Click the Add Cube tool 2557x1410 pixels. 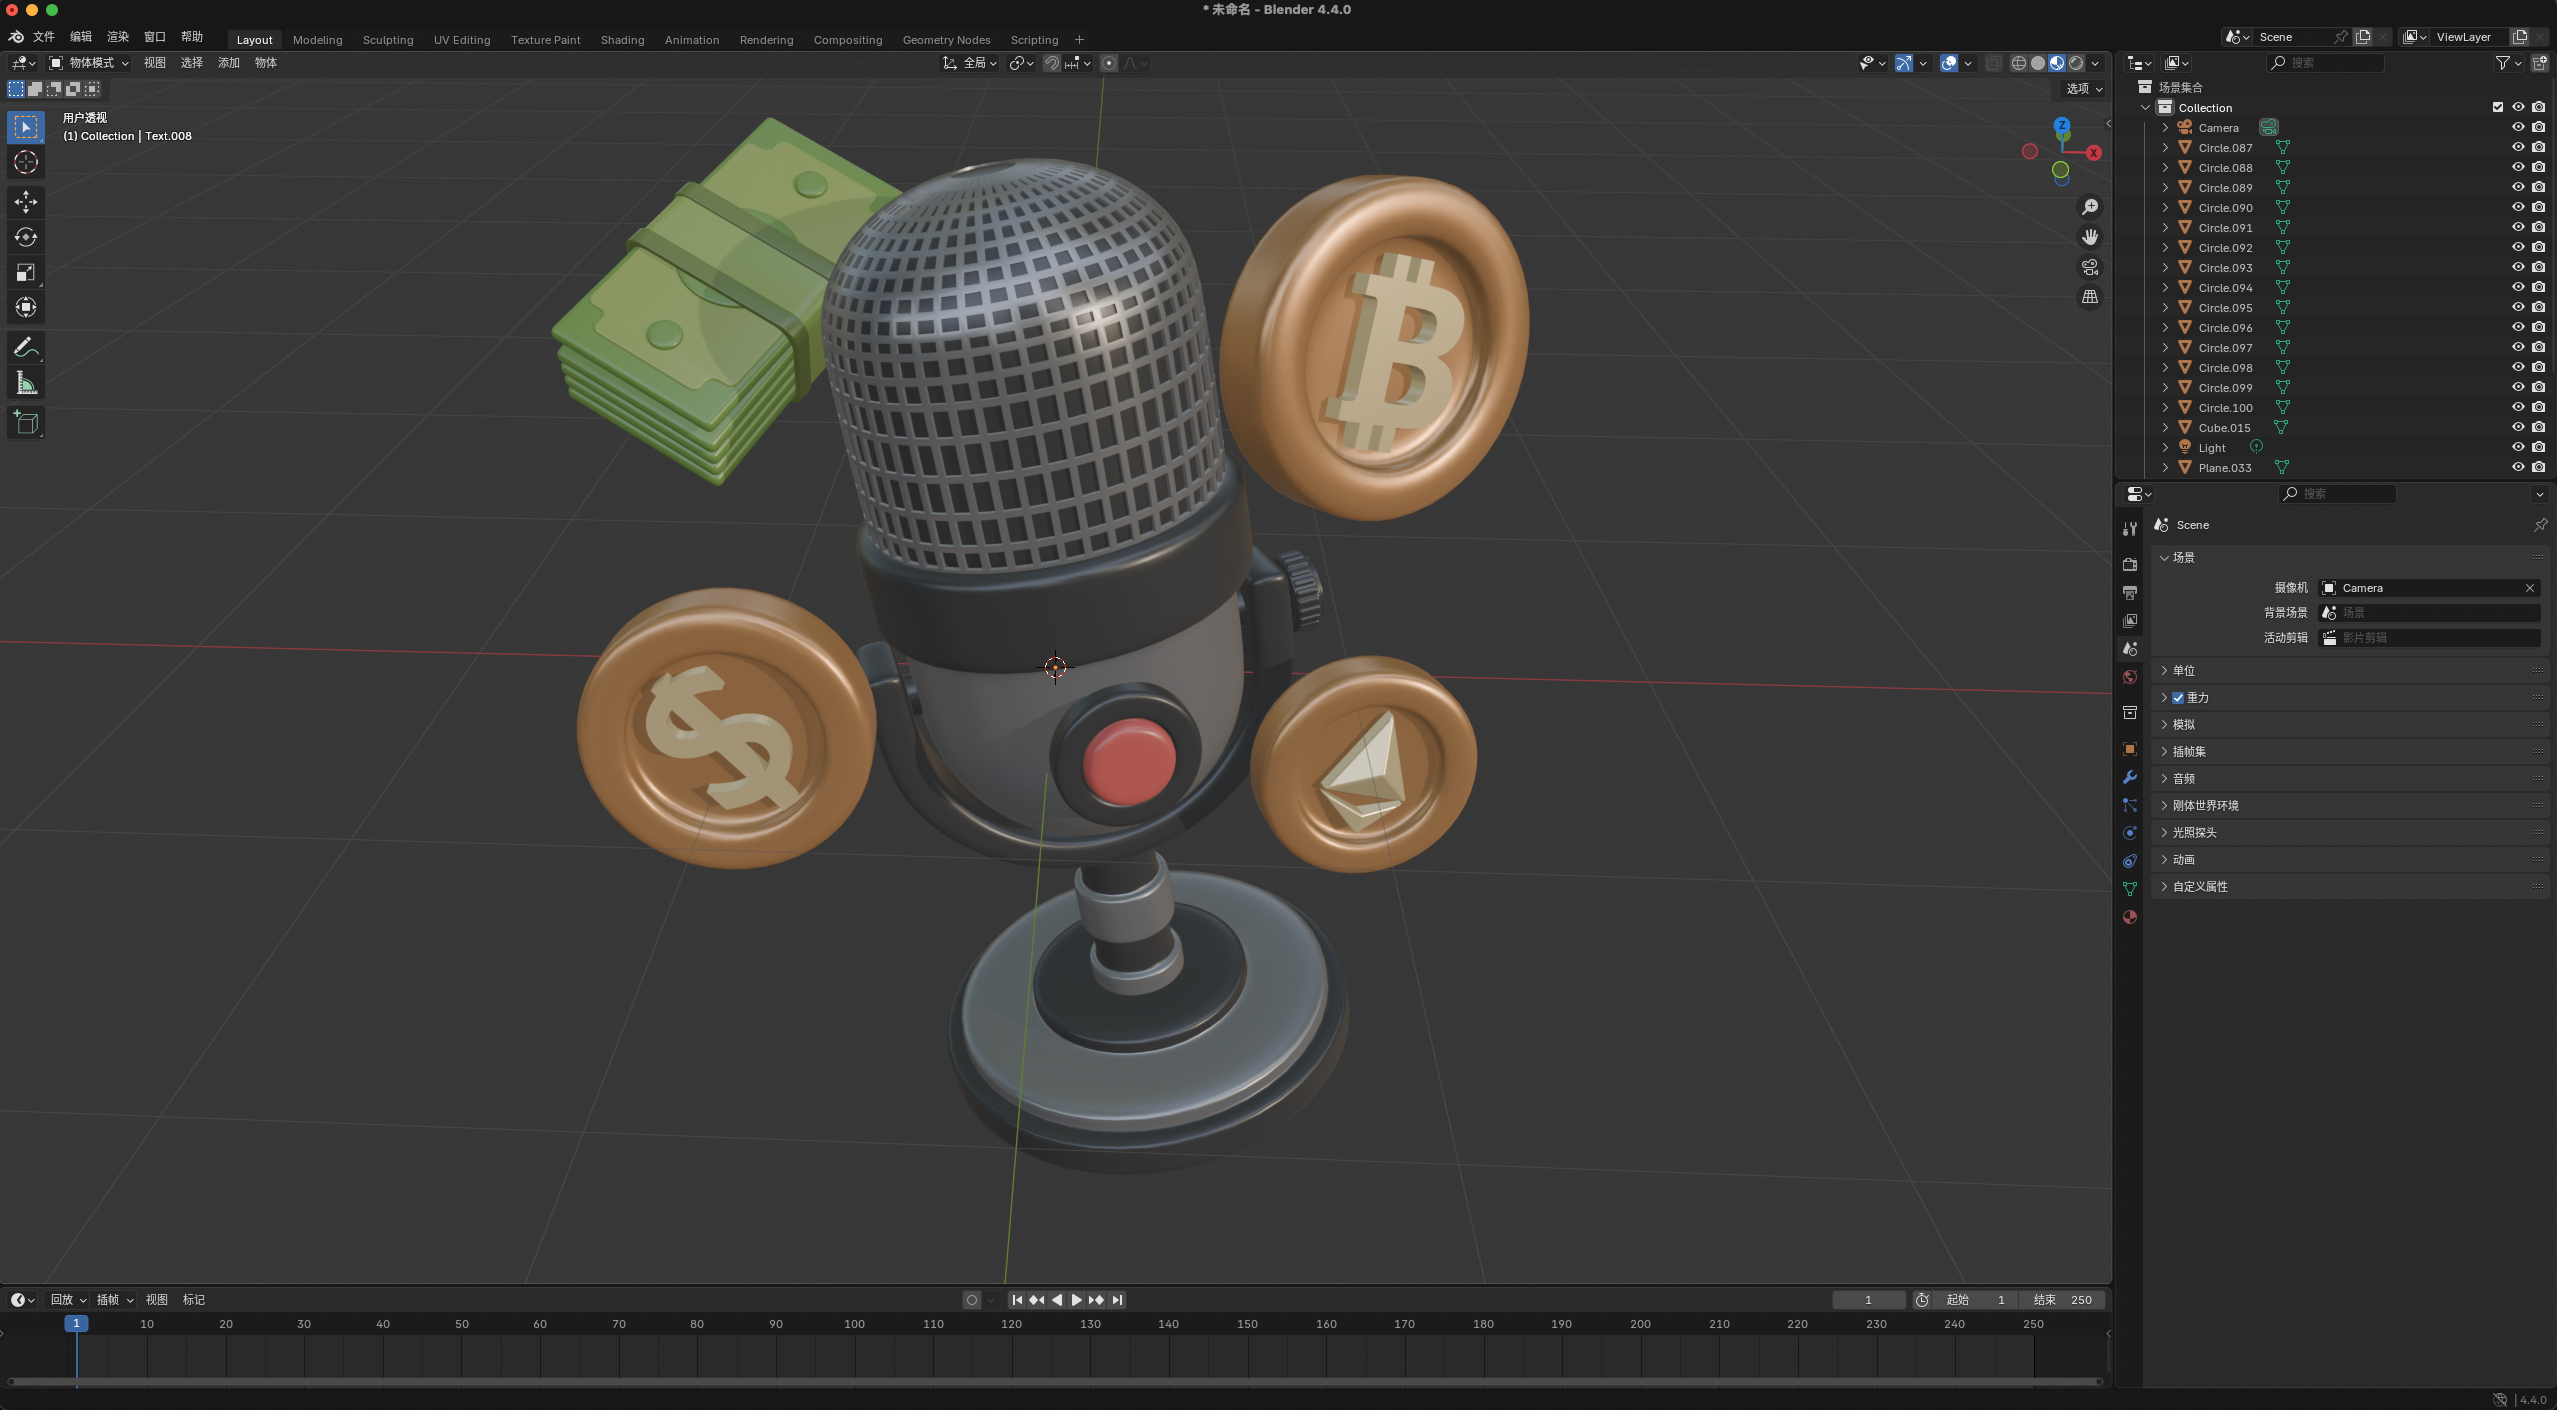coord(26,423)
